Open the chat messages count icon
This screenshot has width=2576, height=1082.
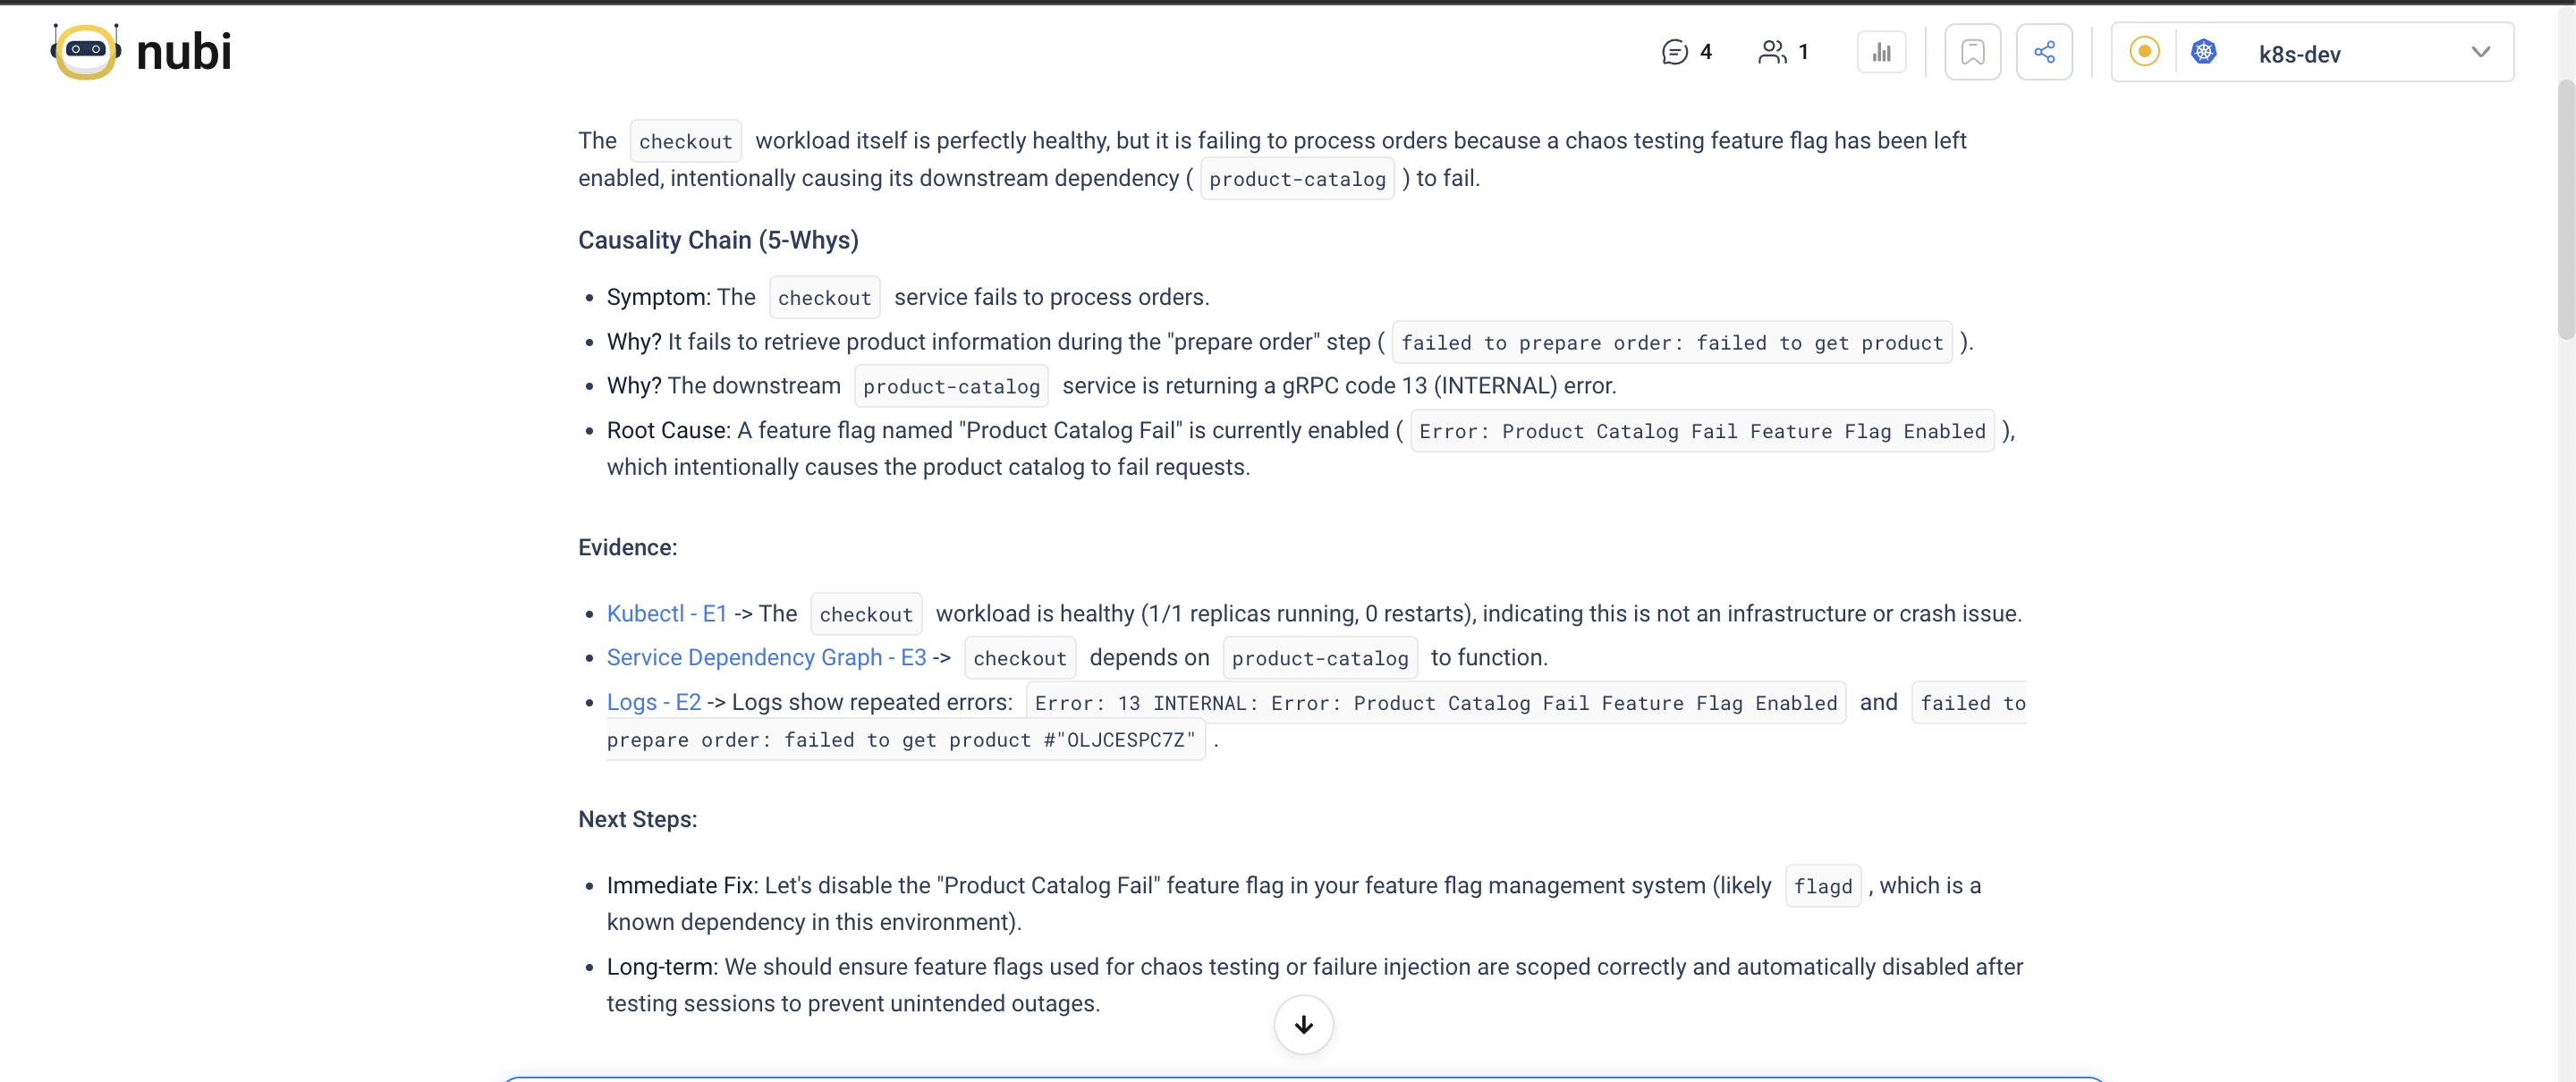[1674, 52]
